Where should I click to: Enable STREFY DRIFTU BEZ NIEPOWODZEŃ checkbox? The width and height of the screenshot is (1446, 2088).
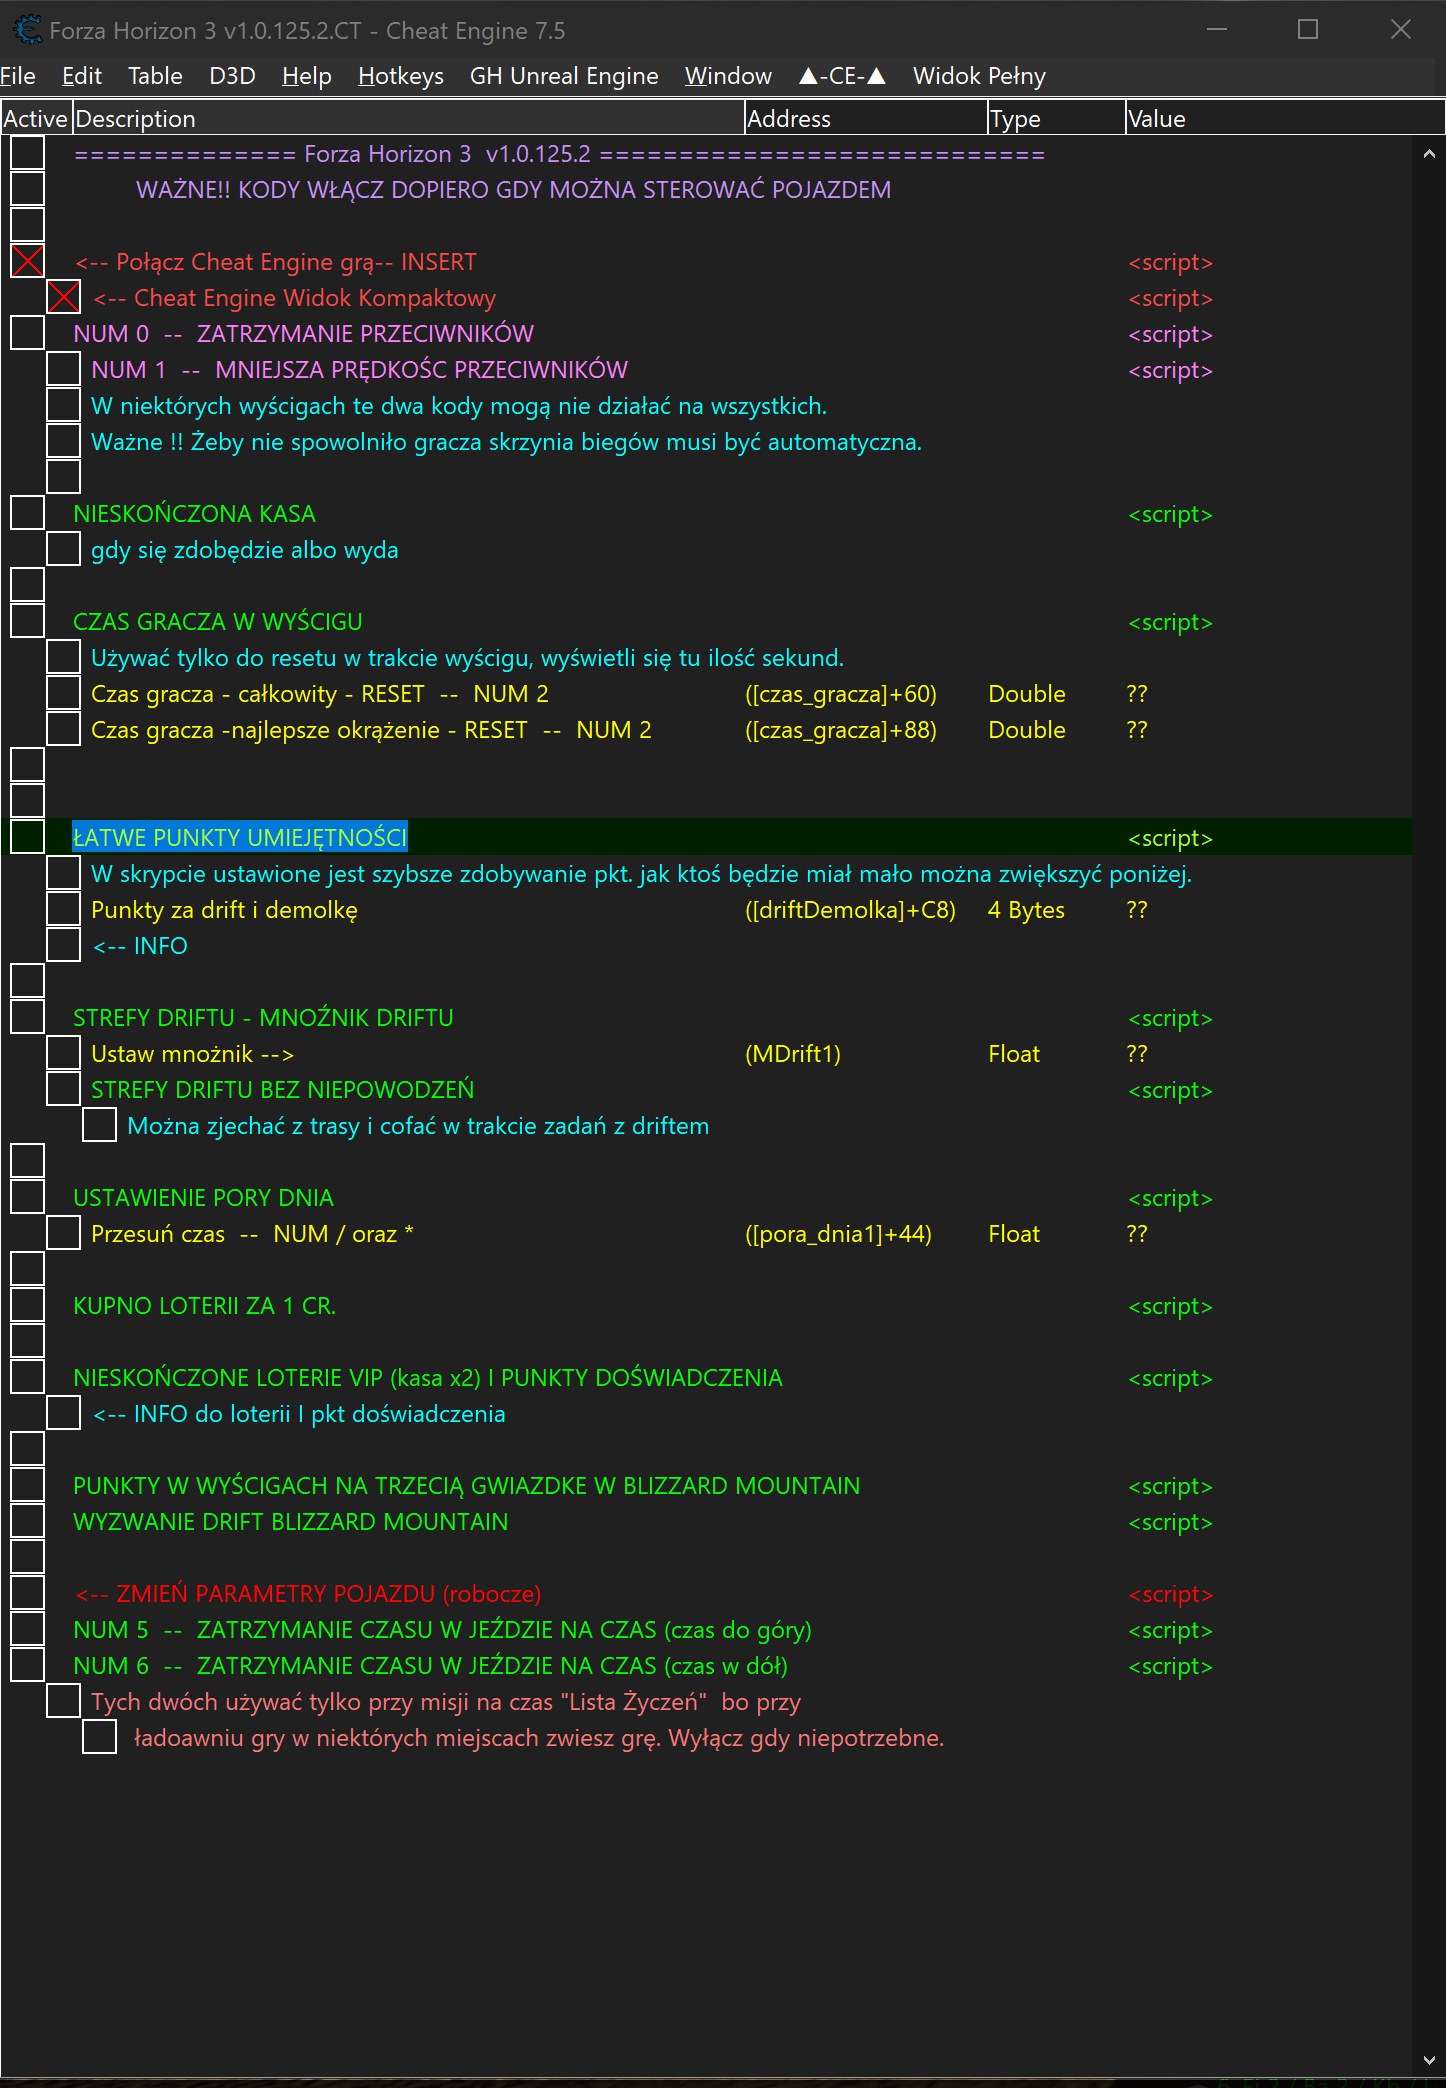(63, 1090)
